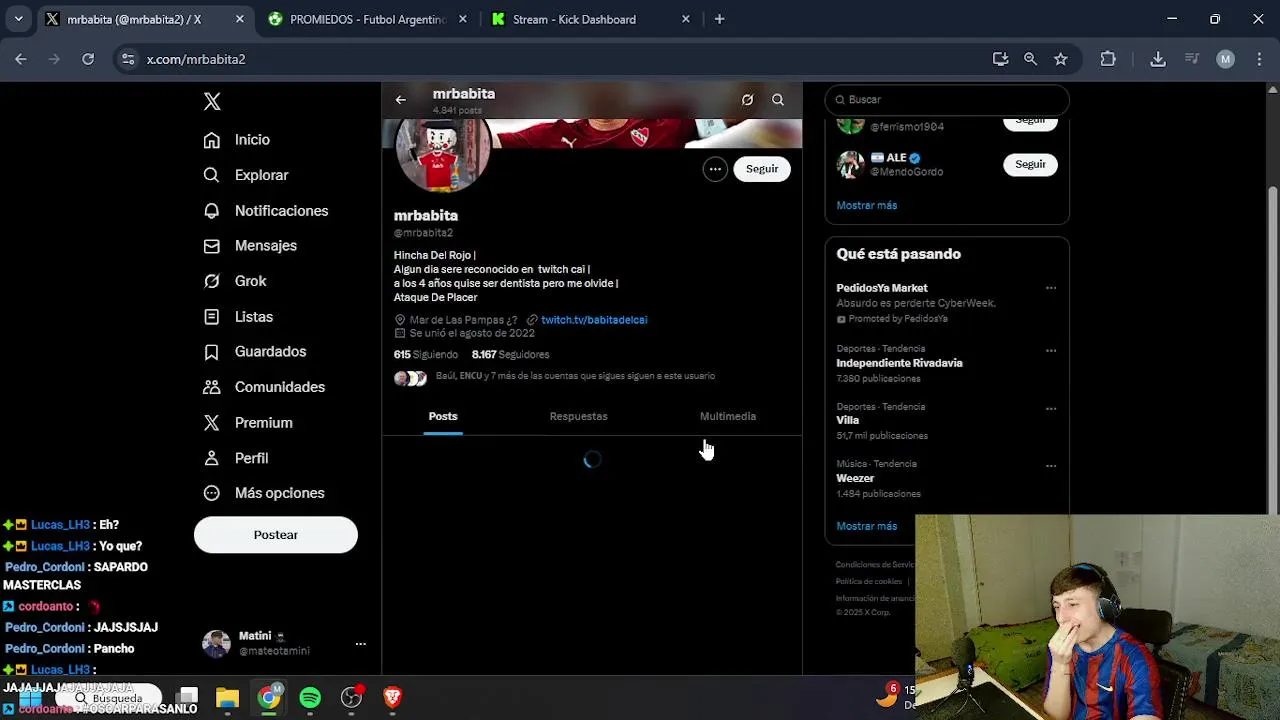Open File Explorer from the taskbar

pos(228,698)
